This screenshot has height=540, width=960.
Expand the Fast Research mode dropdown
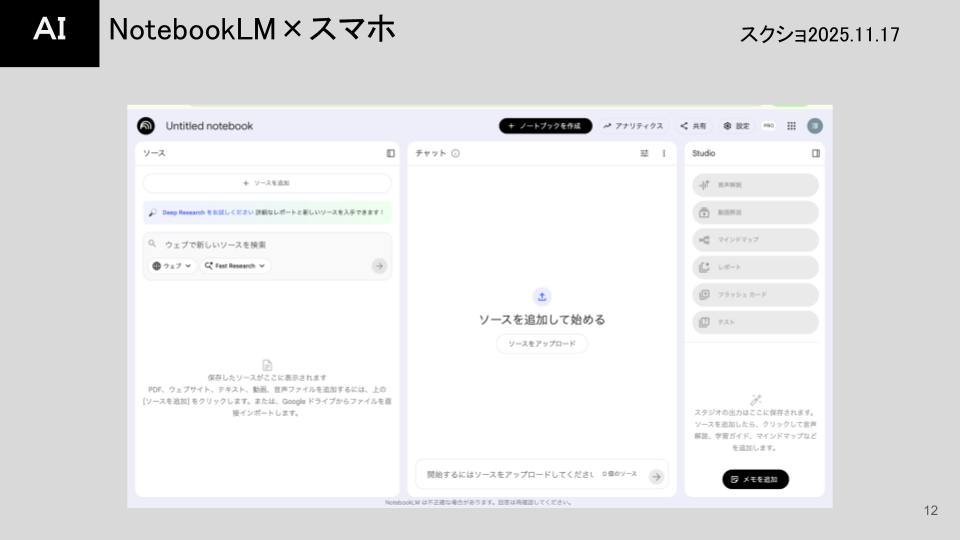tap(236, 266)
